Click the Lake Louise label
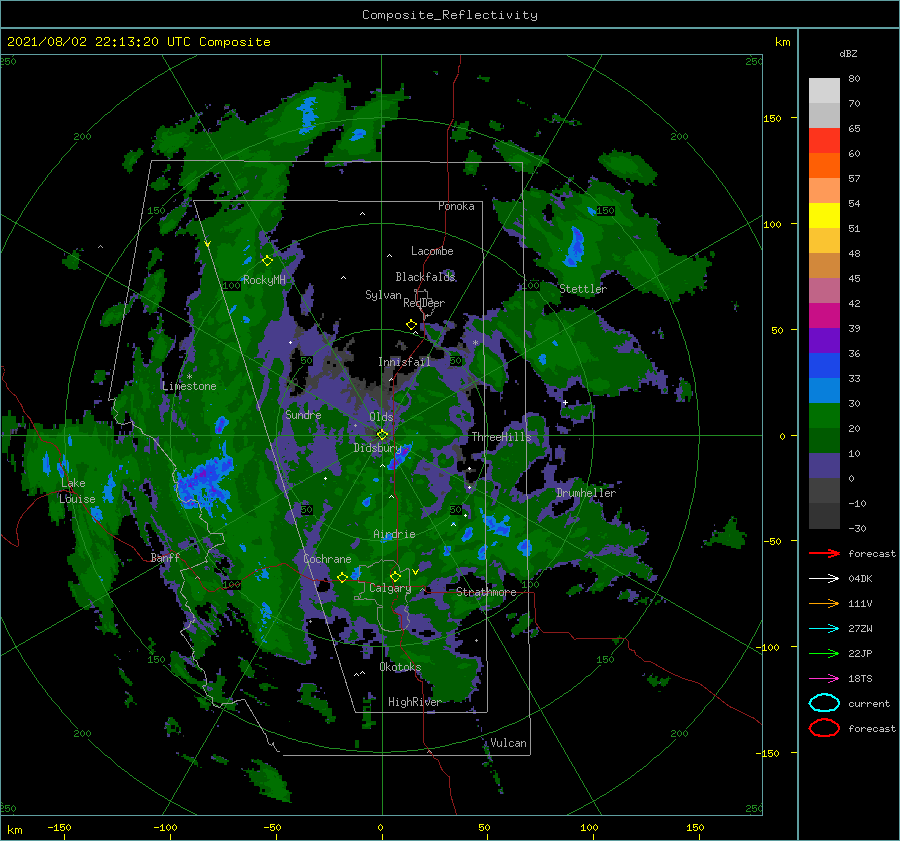 click(x=77, y=491)
